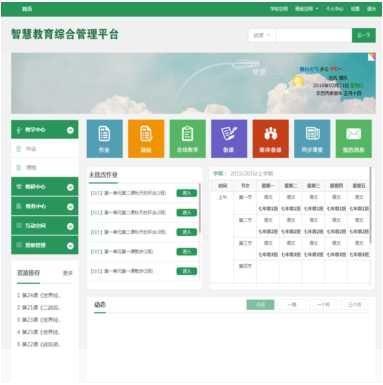Open ranking item number 5 (第22课)

click(39, 344)
